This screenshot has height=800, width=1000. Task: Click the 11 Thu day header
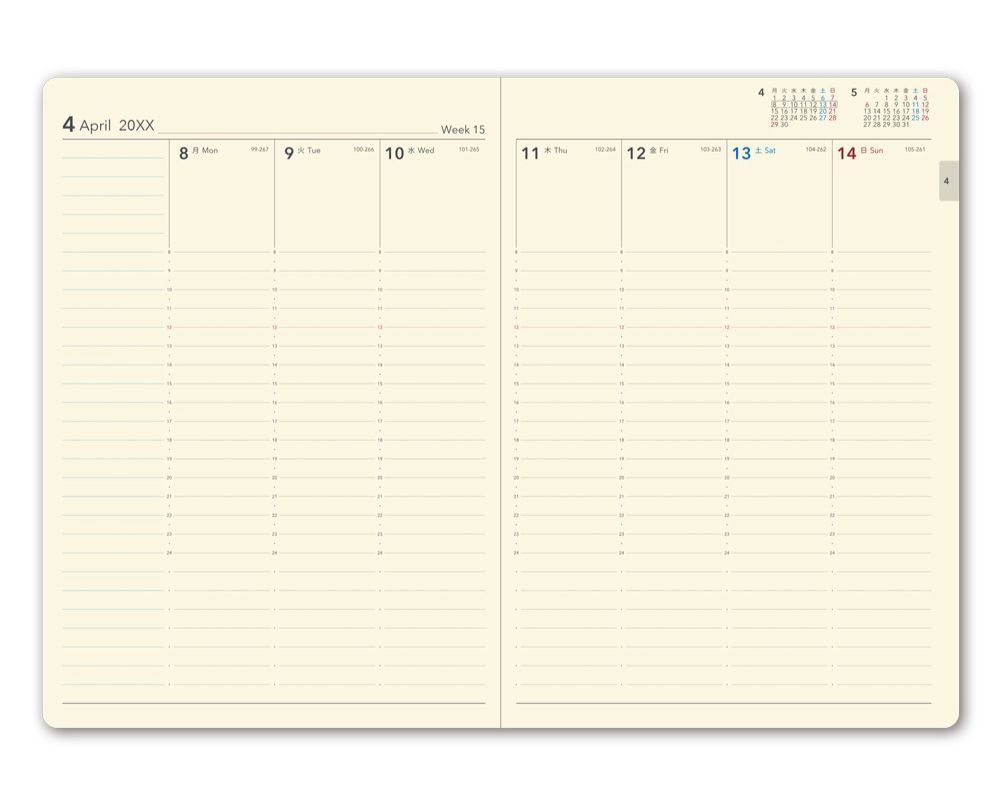[543, 152]
